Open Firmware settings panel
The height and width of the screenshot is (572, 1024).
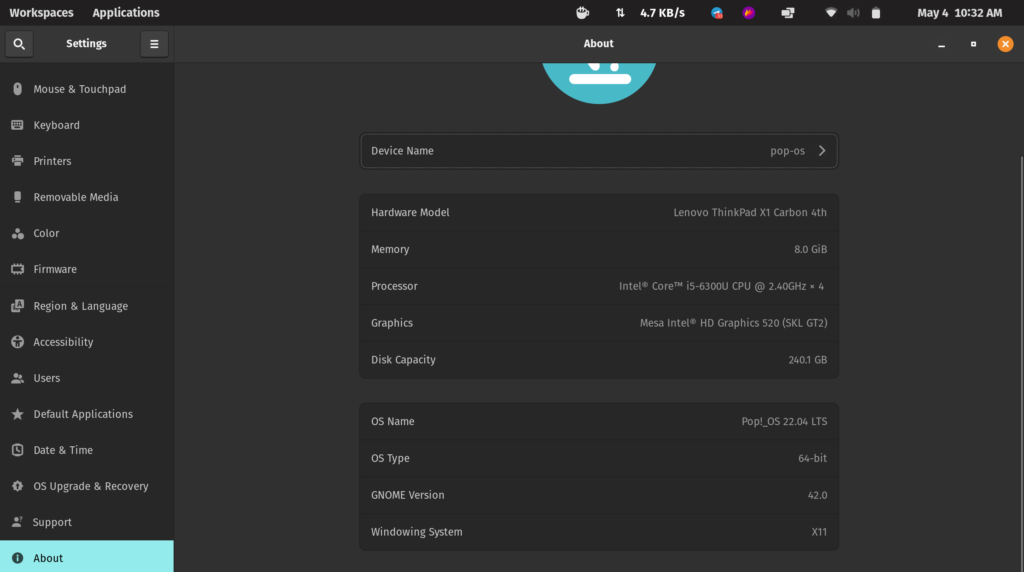tap(87, 269)
